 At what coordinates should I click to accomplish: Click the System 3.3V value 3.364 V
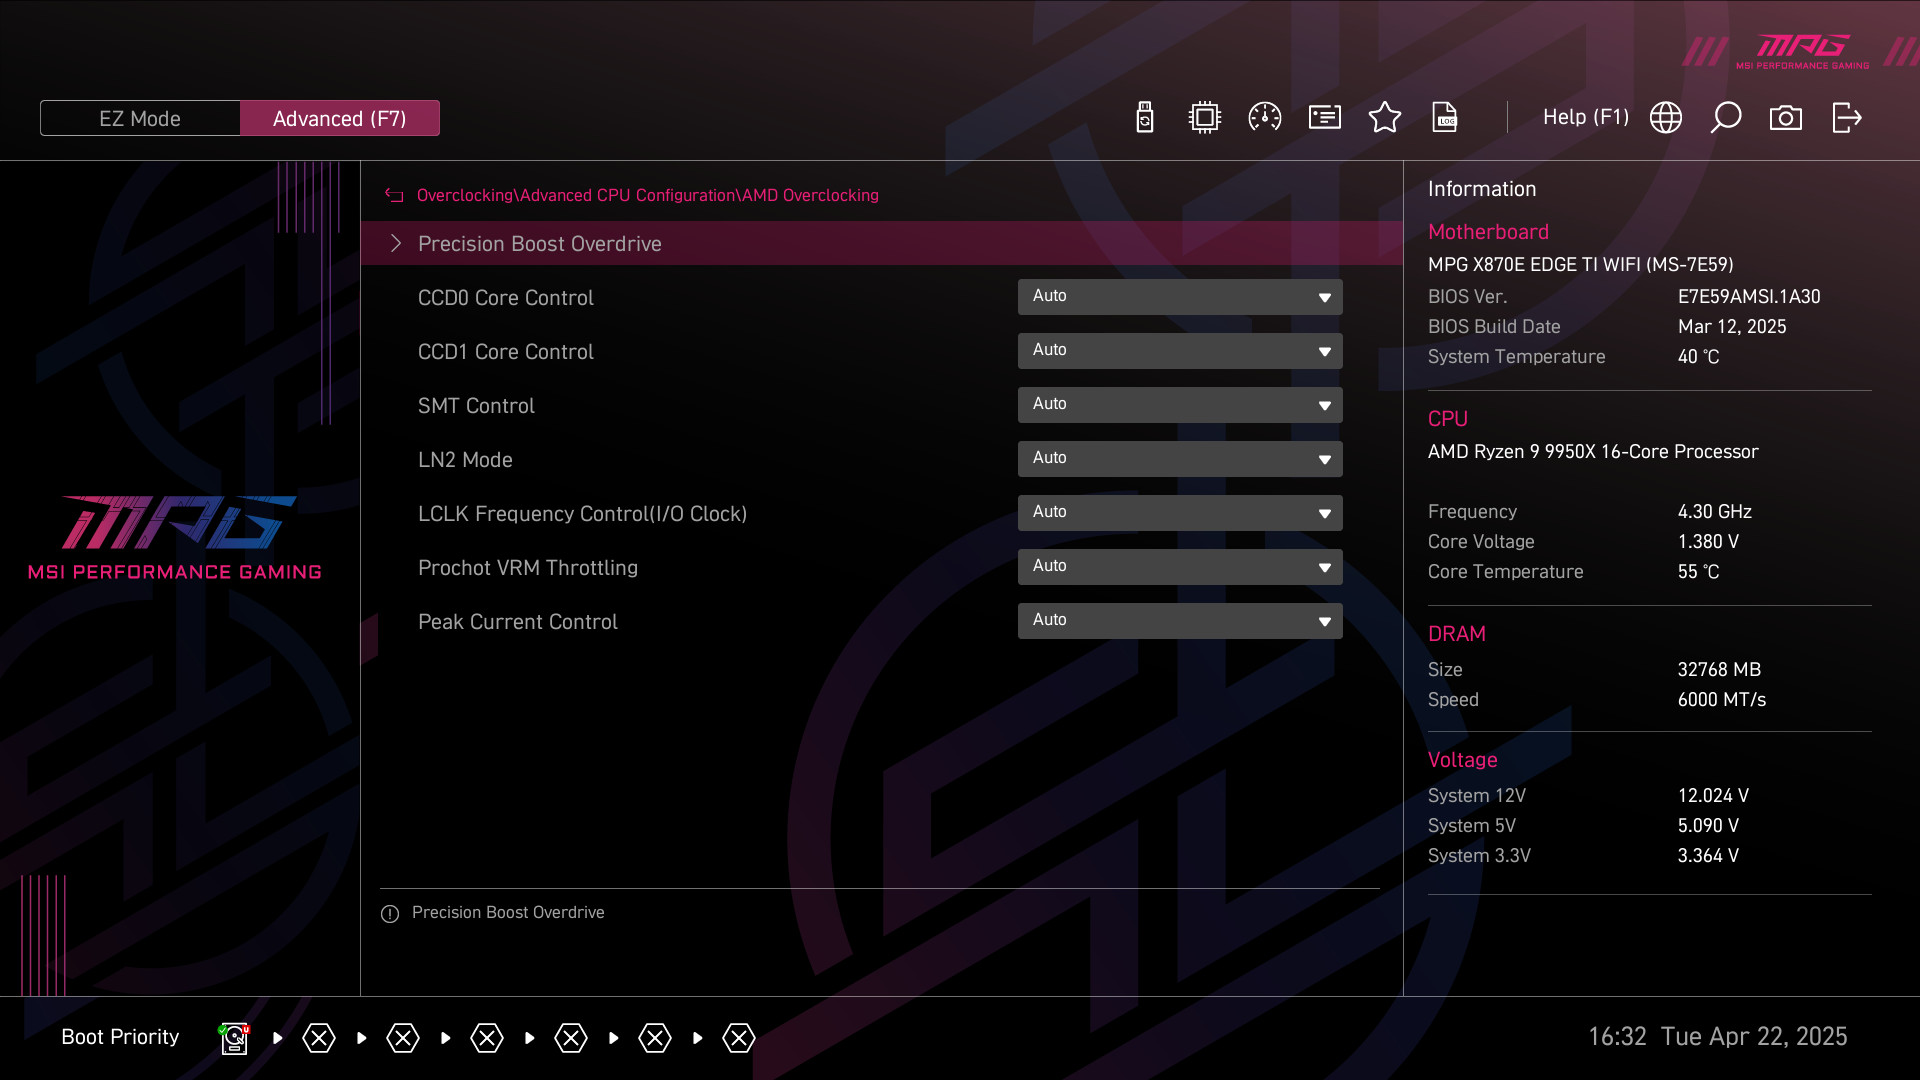coord(1708,856)
